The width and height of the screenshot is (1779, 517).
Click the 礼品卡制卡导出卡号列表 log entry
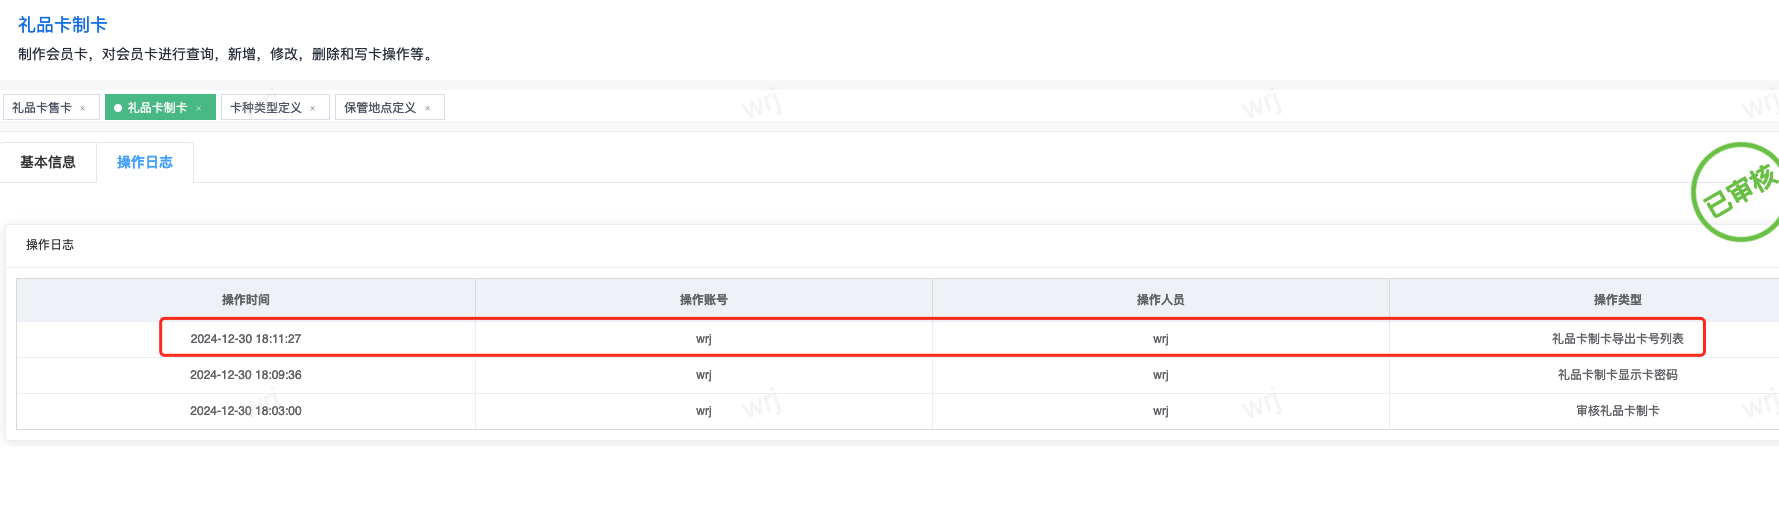click(x=1618, y=339)
